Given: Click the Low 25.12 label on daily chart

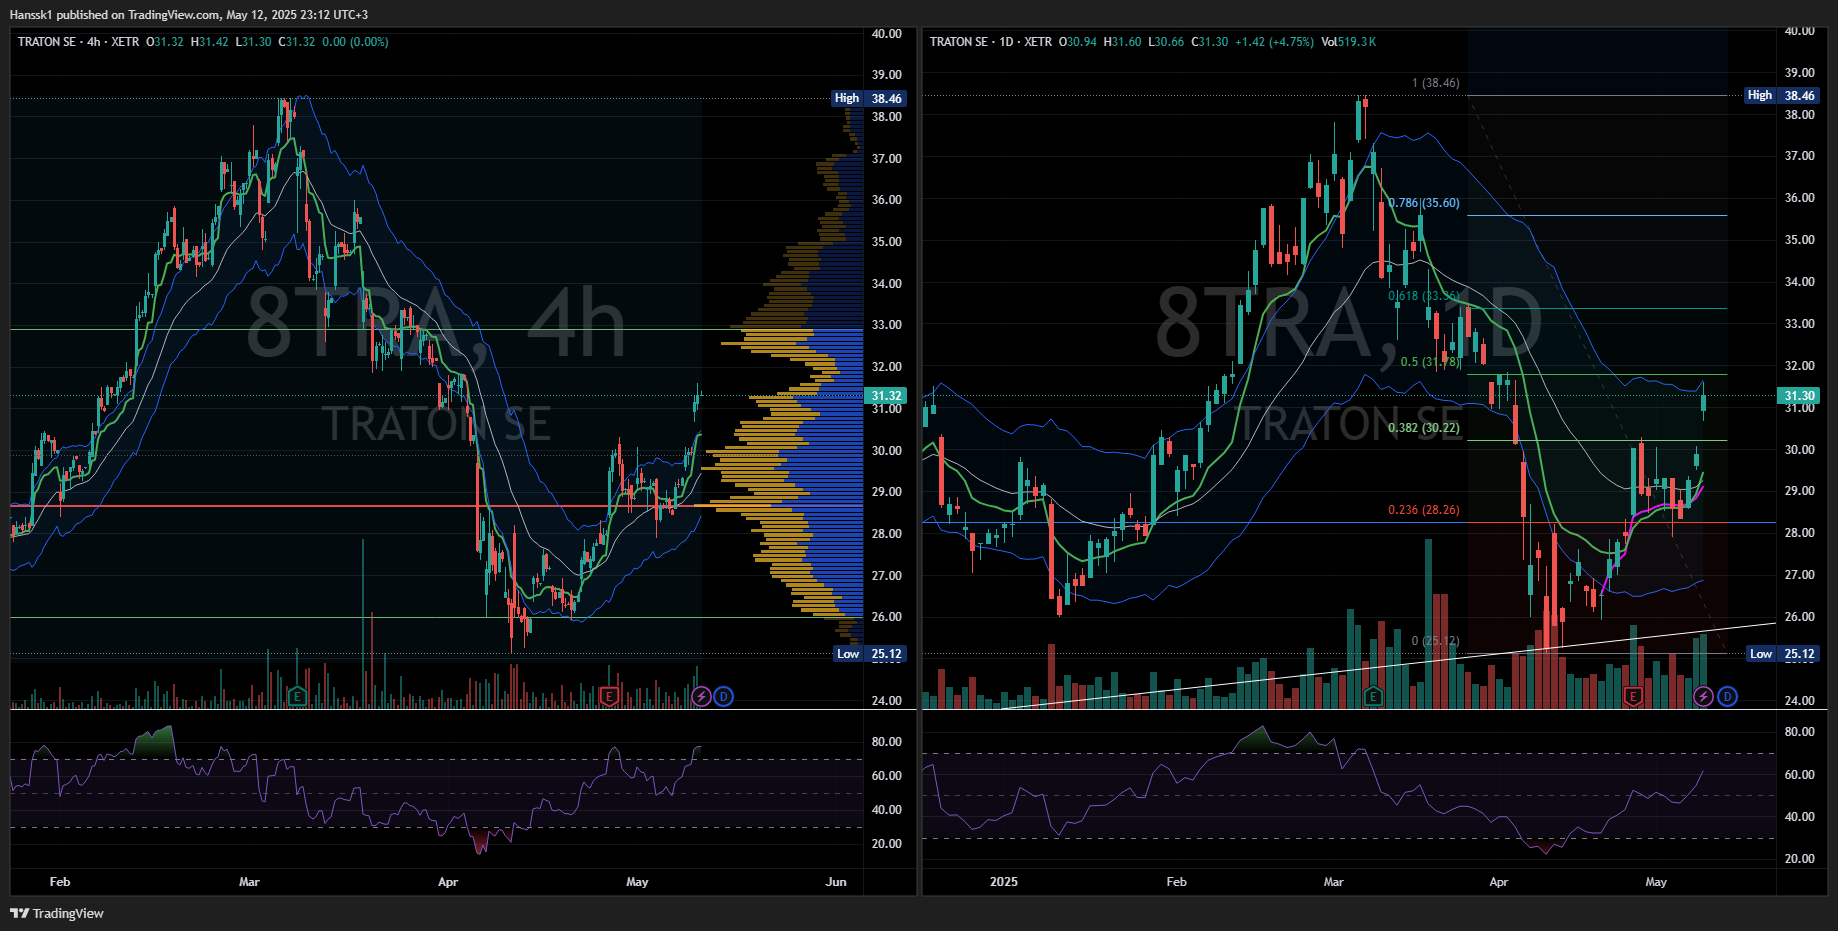Looking at the screenshot, I should pos(1783,654).
